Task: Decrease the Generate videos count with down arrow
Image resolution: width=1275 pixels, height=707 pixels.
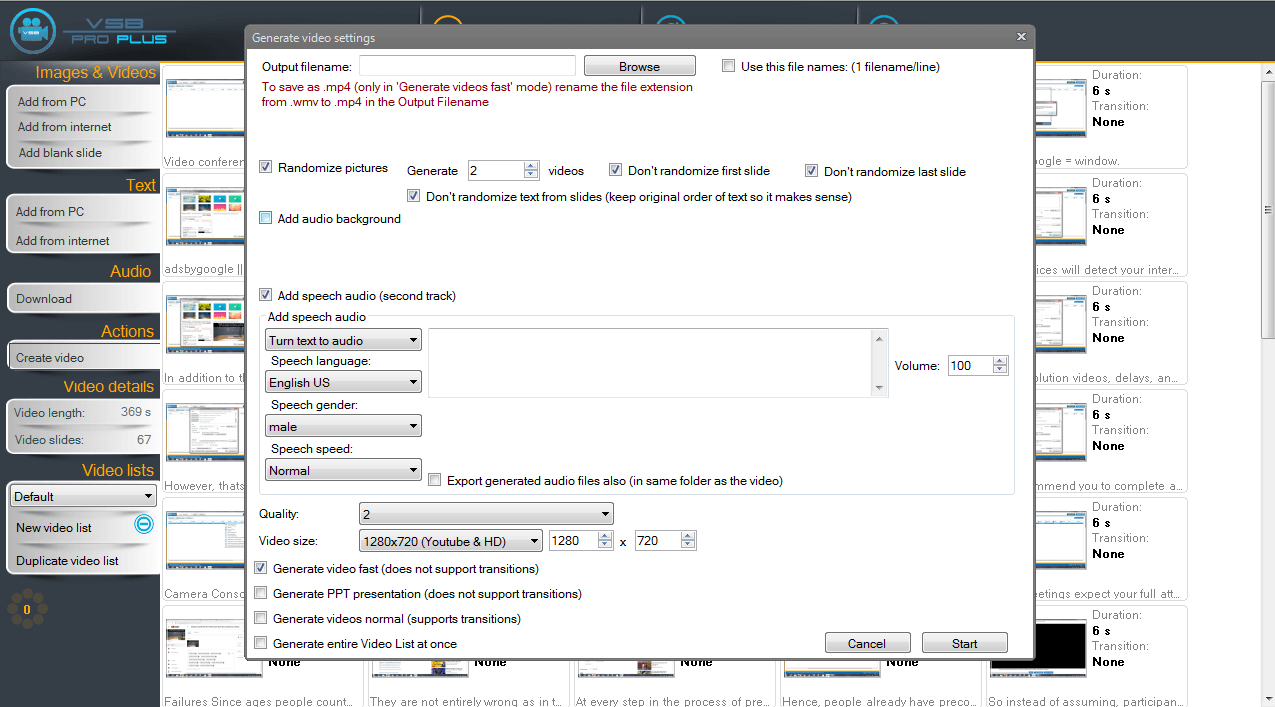Action: pyautogui.click(x=531, y=175)
